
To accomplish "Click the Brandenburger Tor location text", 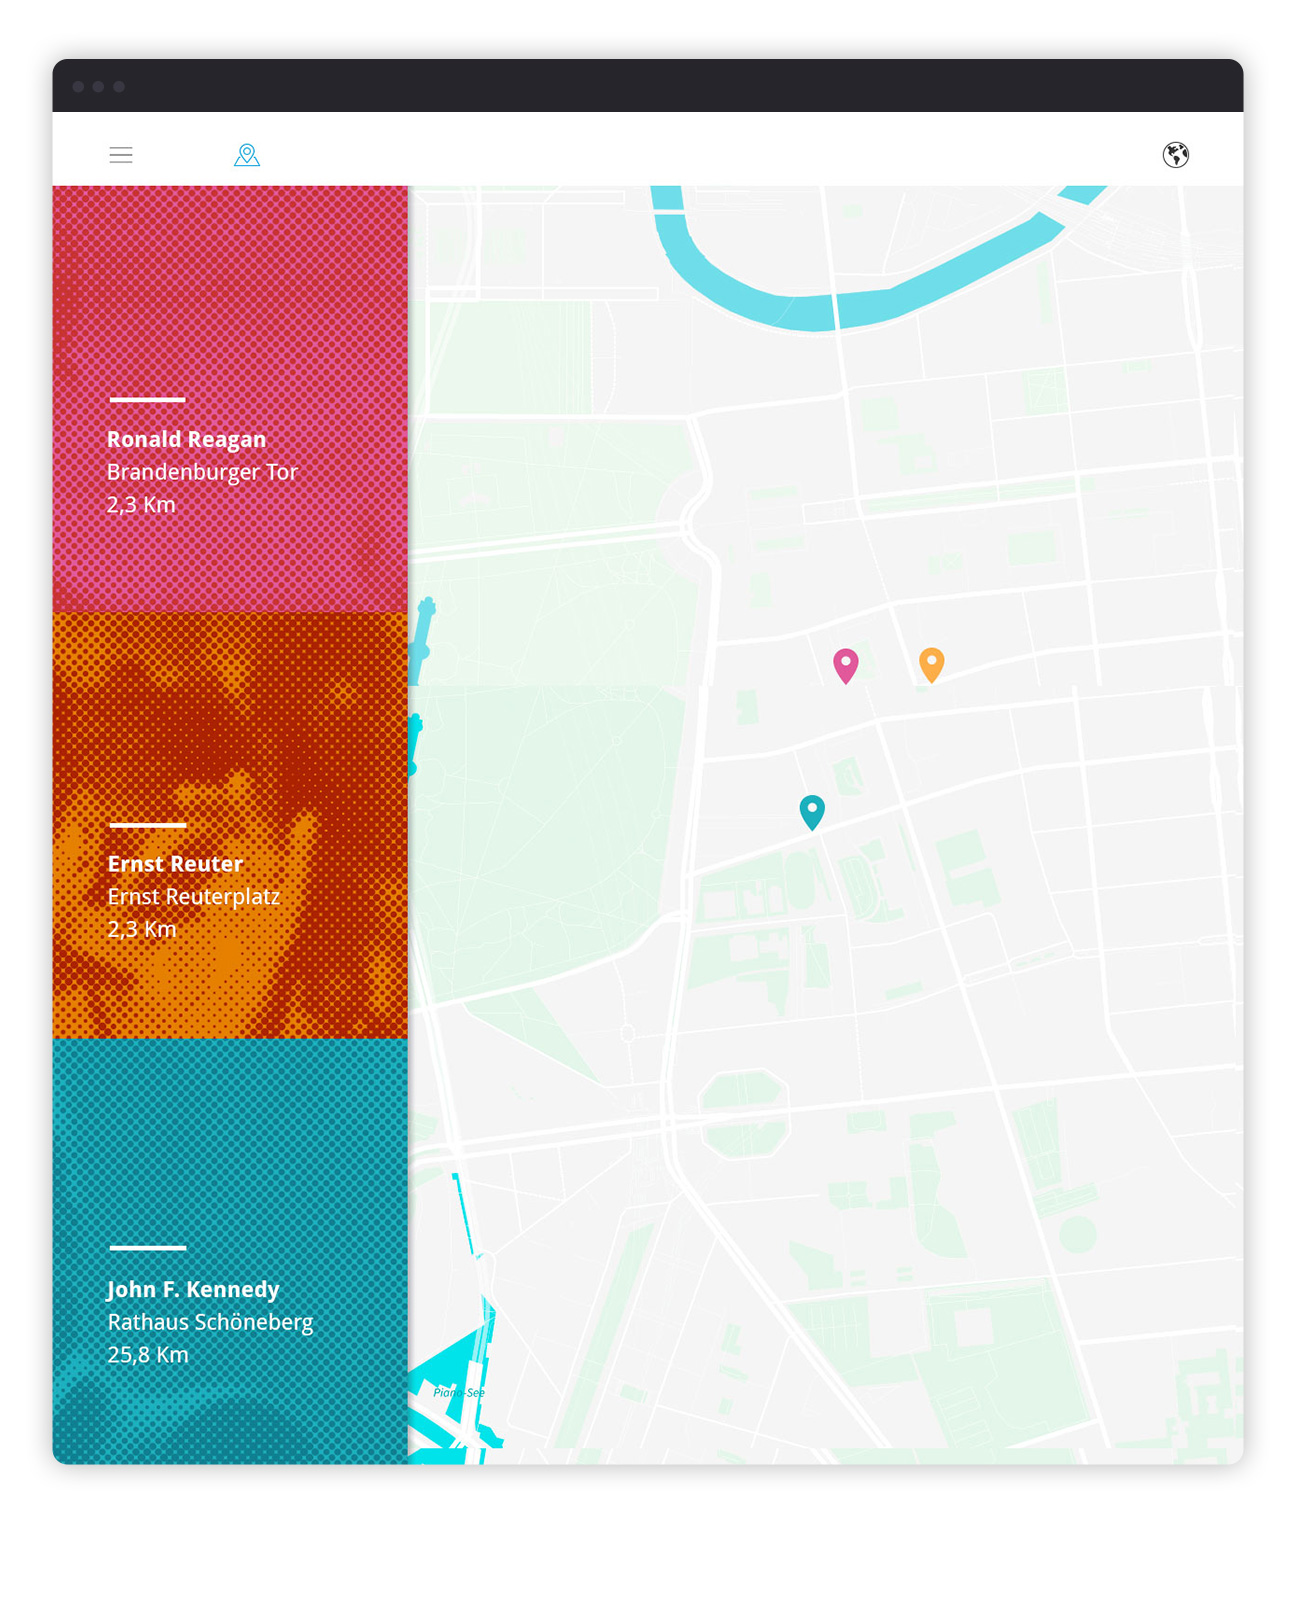I will [202, 472].
